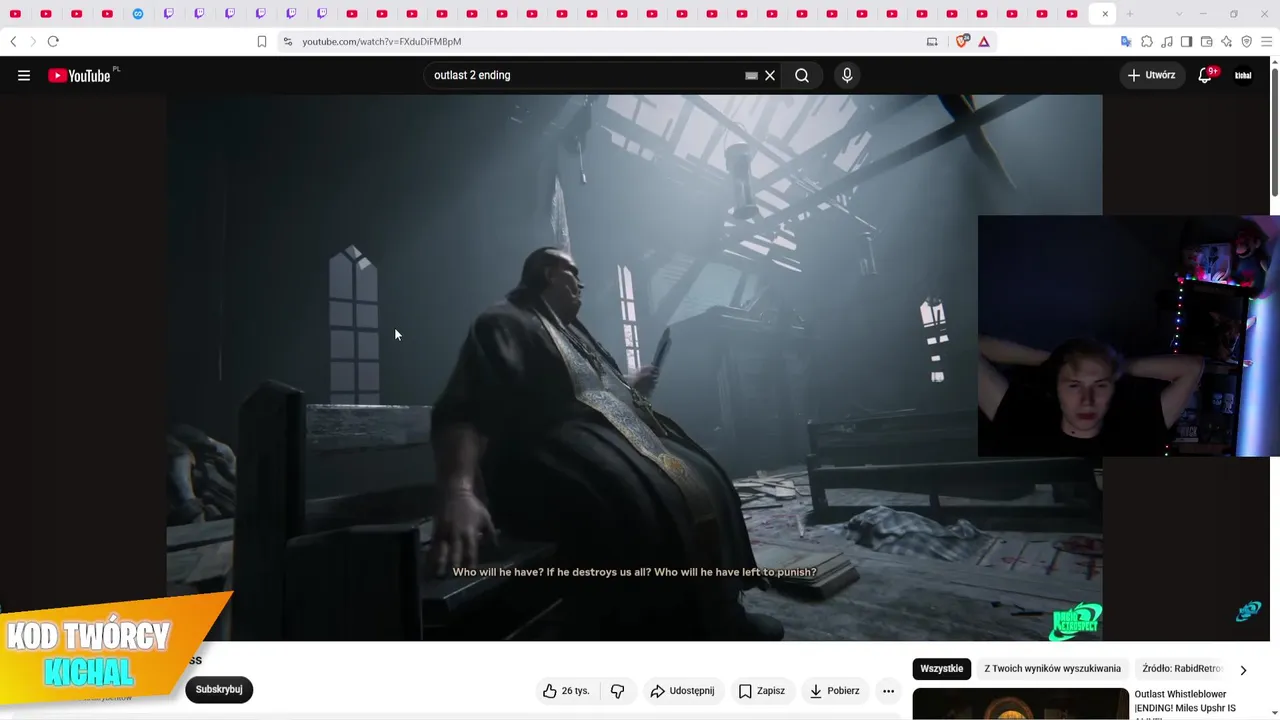Reload the current page
The width and height of the screenshot is (1280, 720).
pos(53,41)
